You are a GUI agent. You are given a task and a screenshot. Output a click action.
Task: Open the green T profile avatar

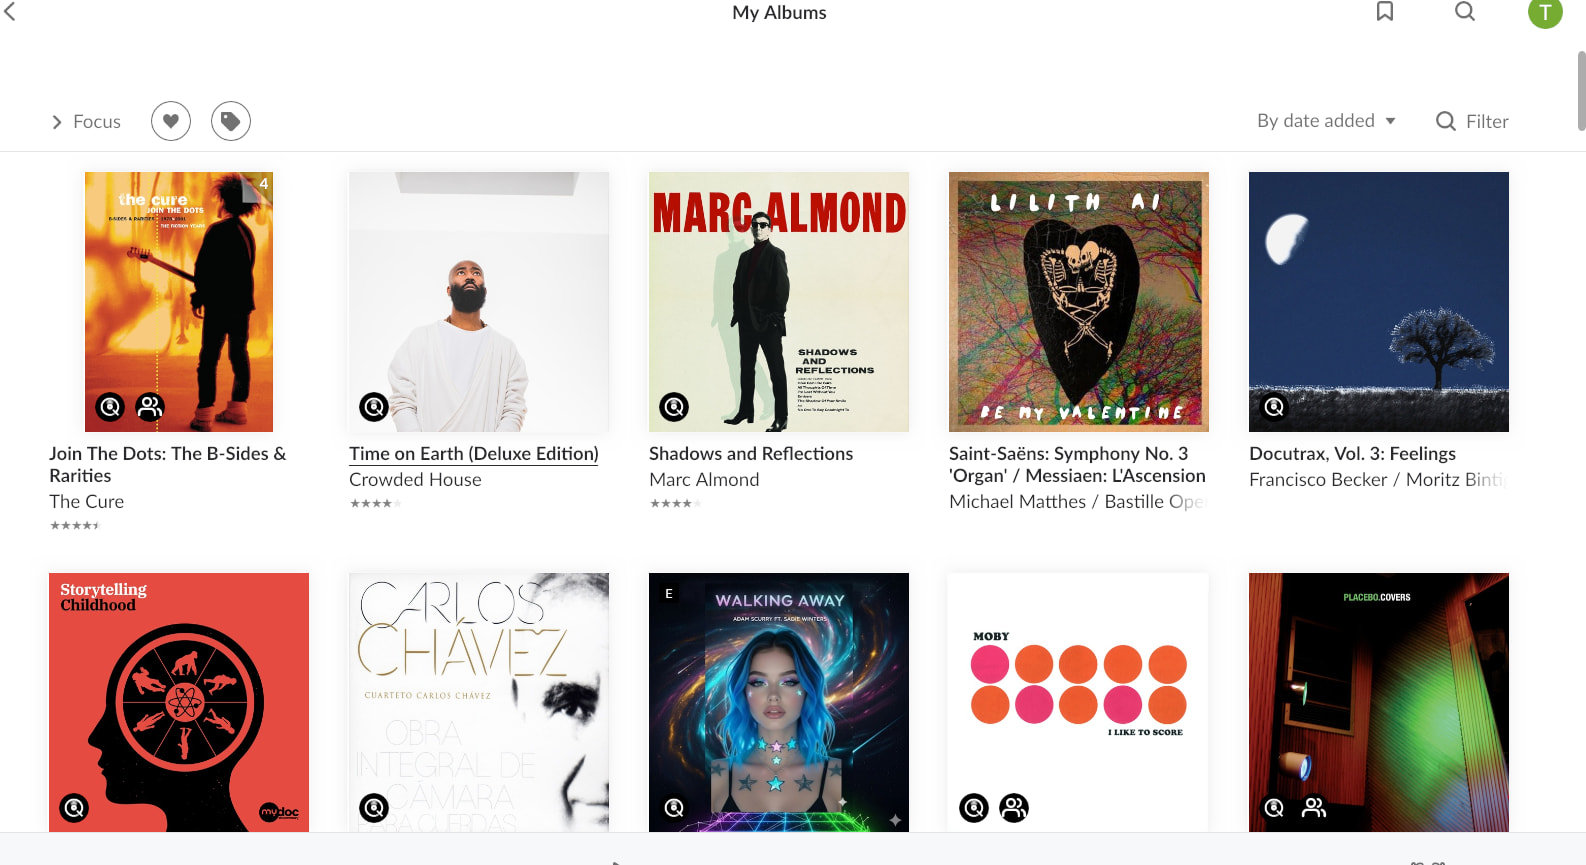pyautogui.click(x=1545, y=12)
